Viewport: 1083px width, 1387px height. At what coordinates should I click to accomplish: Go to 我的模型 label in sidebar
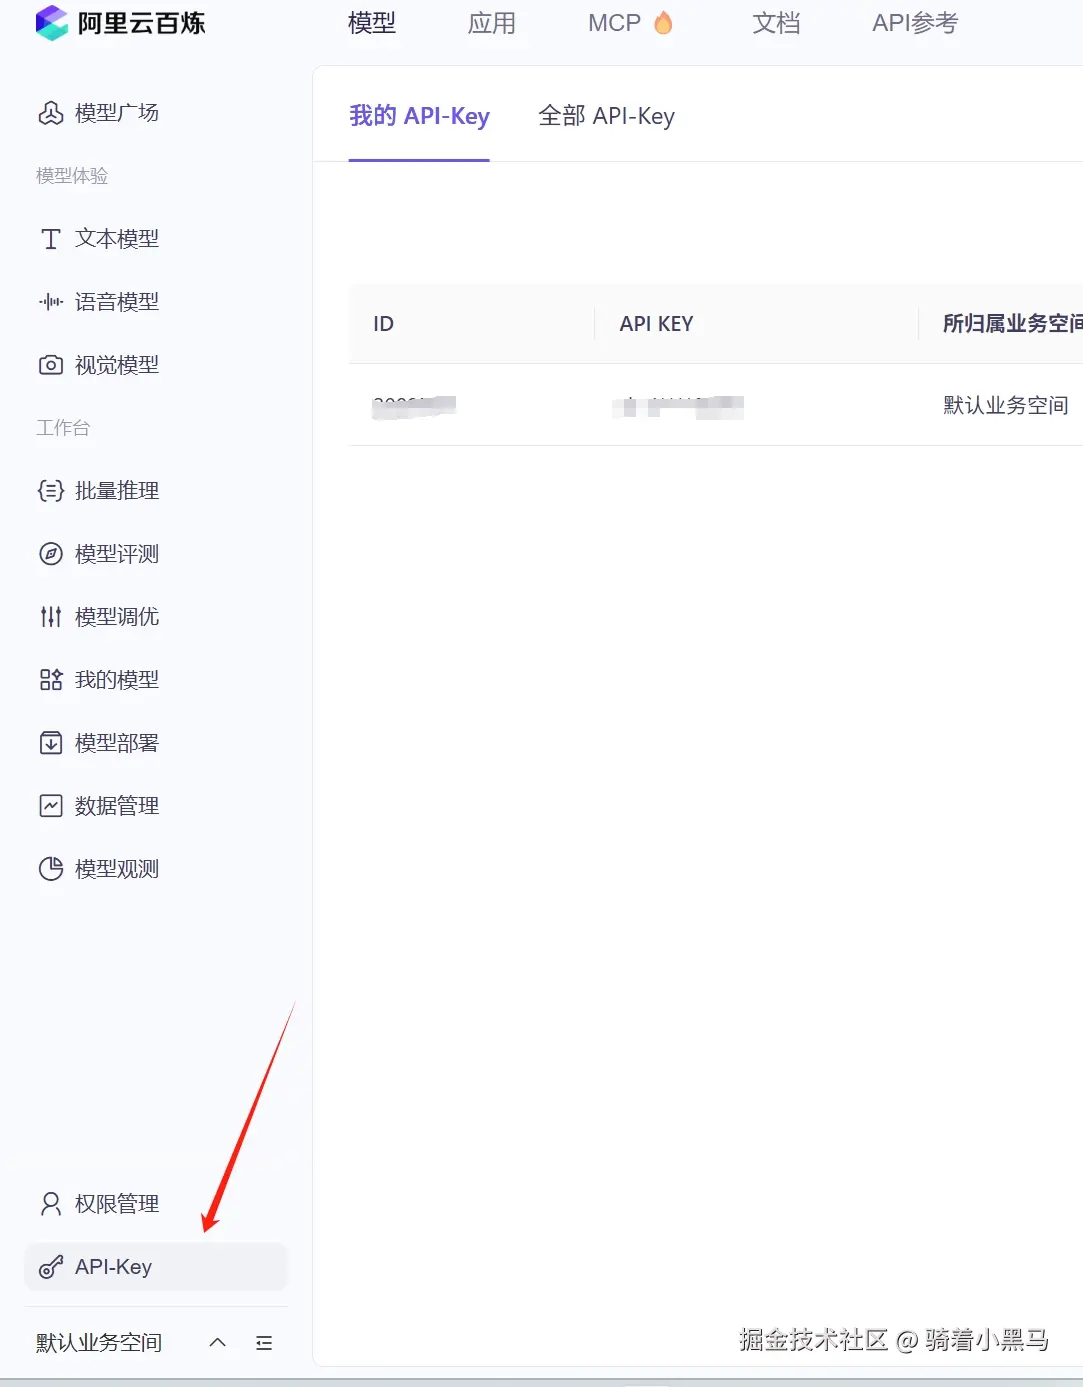pos(117,680)
